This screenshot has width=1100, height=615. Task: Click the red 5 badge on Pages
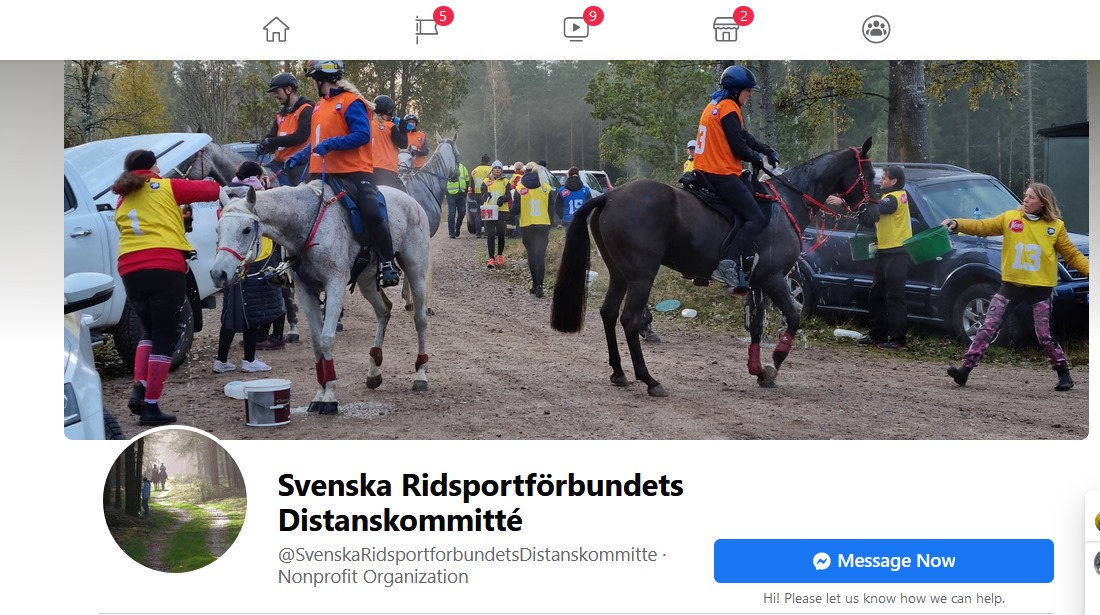pos(443,16)
